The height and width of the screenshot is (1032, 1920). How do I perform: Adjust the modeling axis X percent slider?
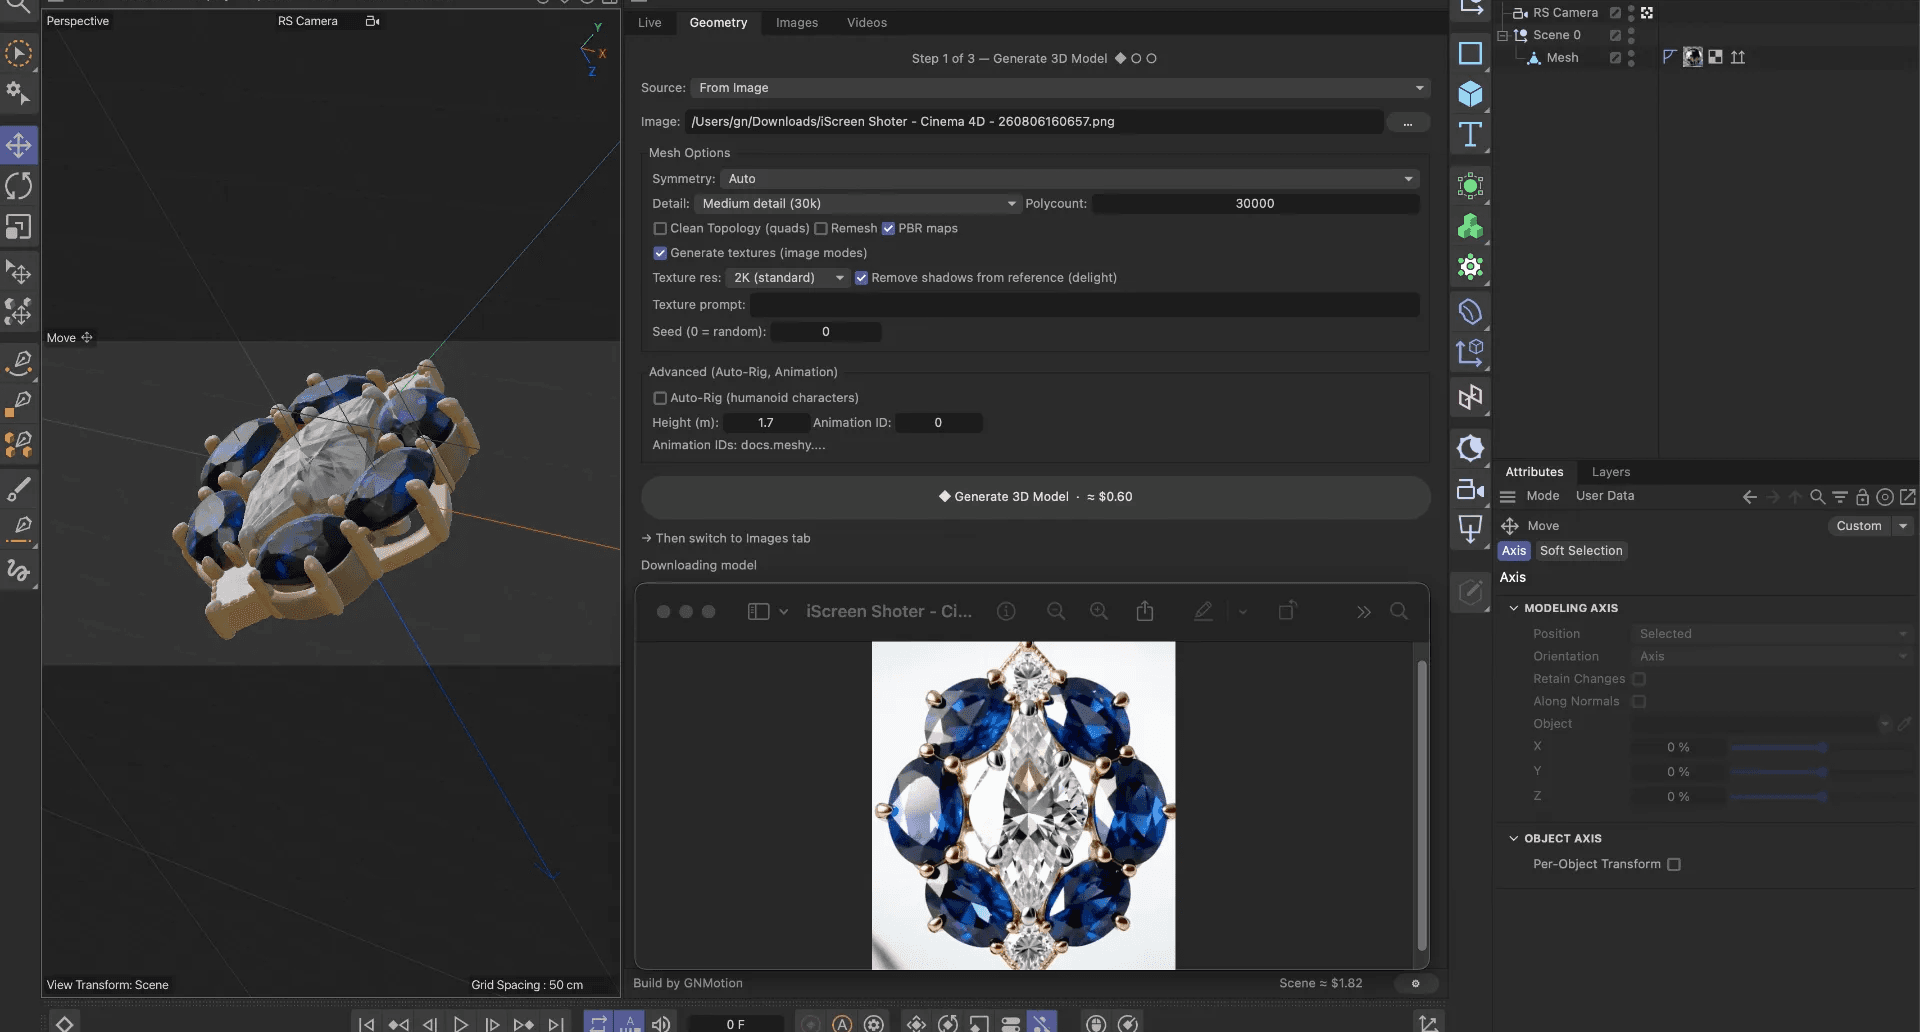[x=1778, y=747]
